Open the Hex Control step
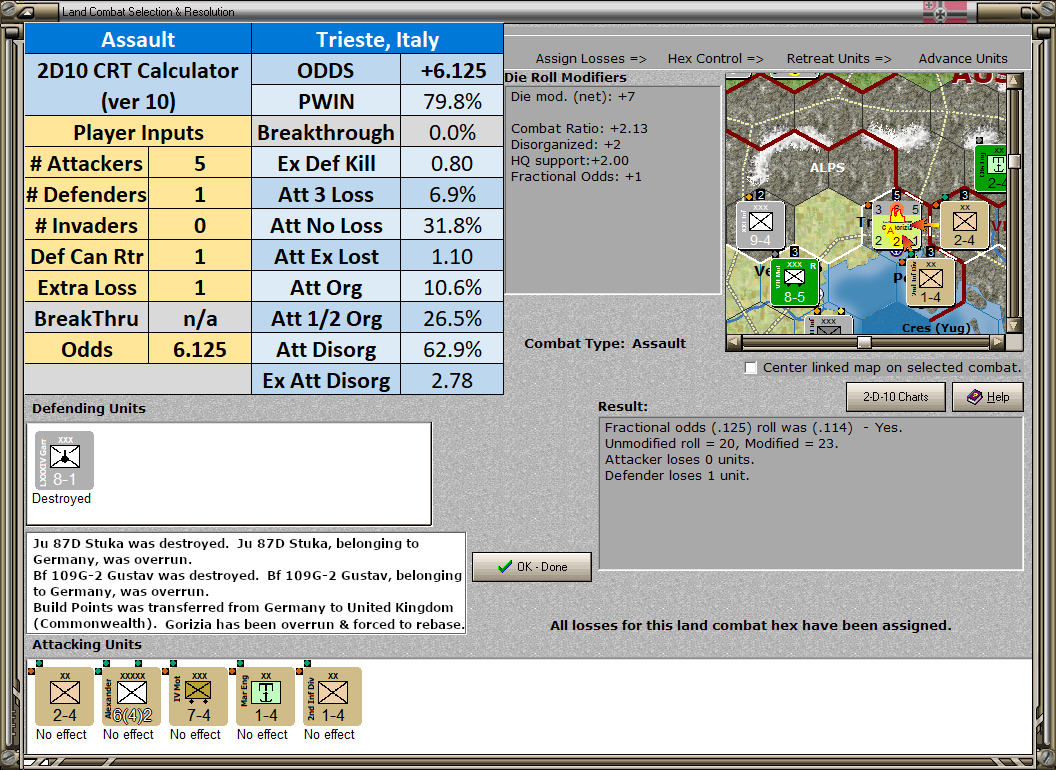Screen dimensions: 1056x770 pos(715,59)
